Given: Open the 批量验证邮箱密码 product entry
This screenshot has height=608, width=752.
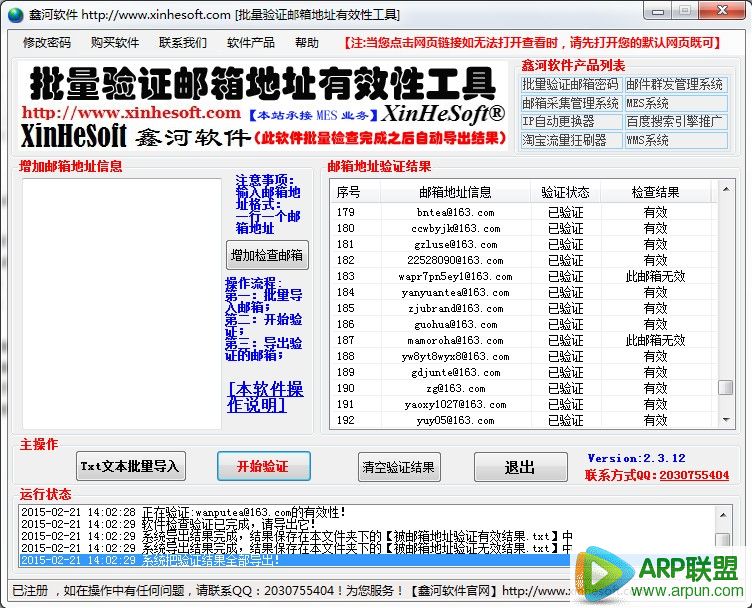Looking at the screenshot, I should (570, 85).
